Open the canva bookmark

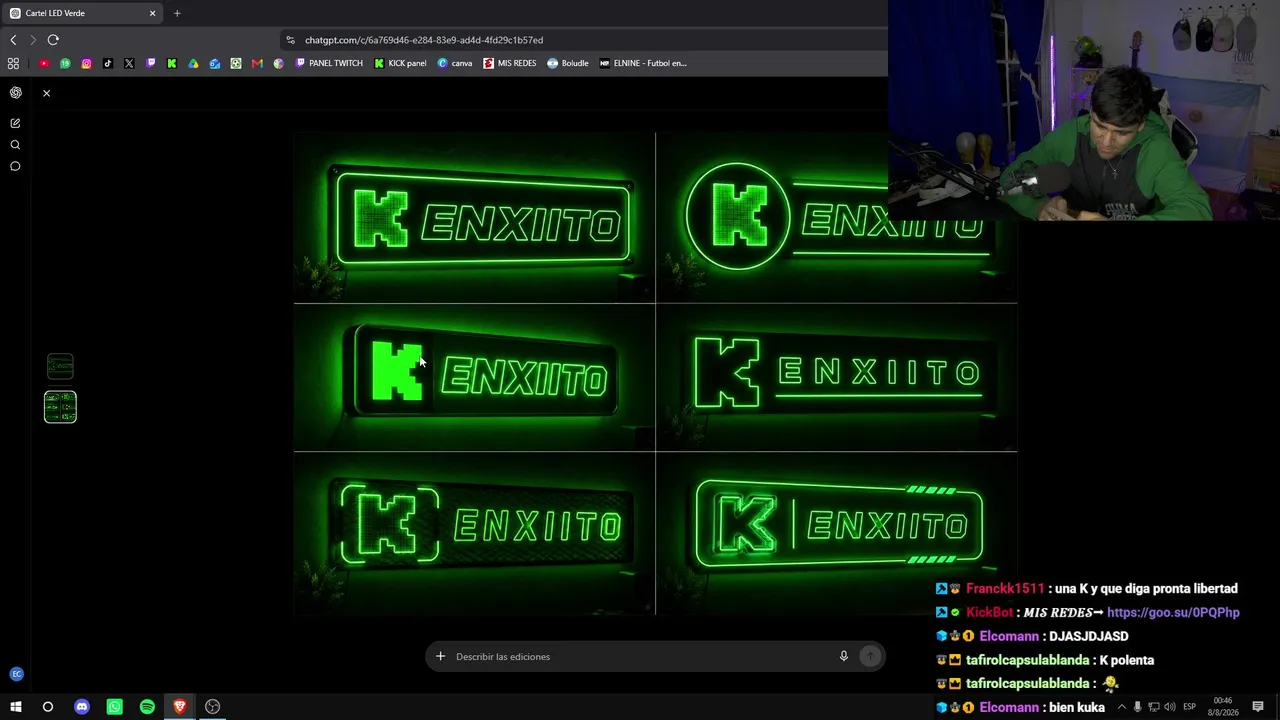pyautogui.click(x=455, y=63)
